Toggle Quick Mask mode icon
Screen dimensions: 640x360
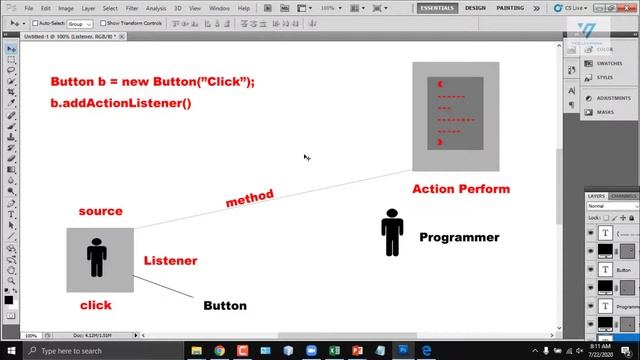pyautogui.click(x=11, y=316)
